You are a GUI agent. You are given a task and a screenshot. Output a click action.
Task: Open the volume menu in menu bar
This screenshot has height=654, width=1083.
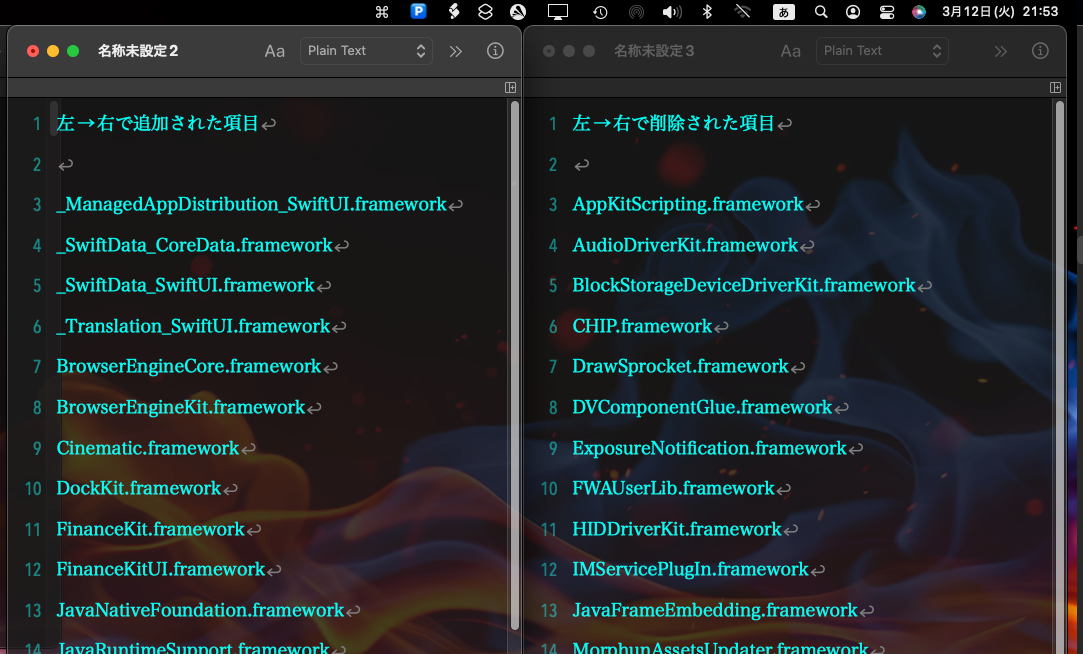pyautogui.click(x=672, y=12)
